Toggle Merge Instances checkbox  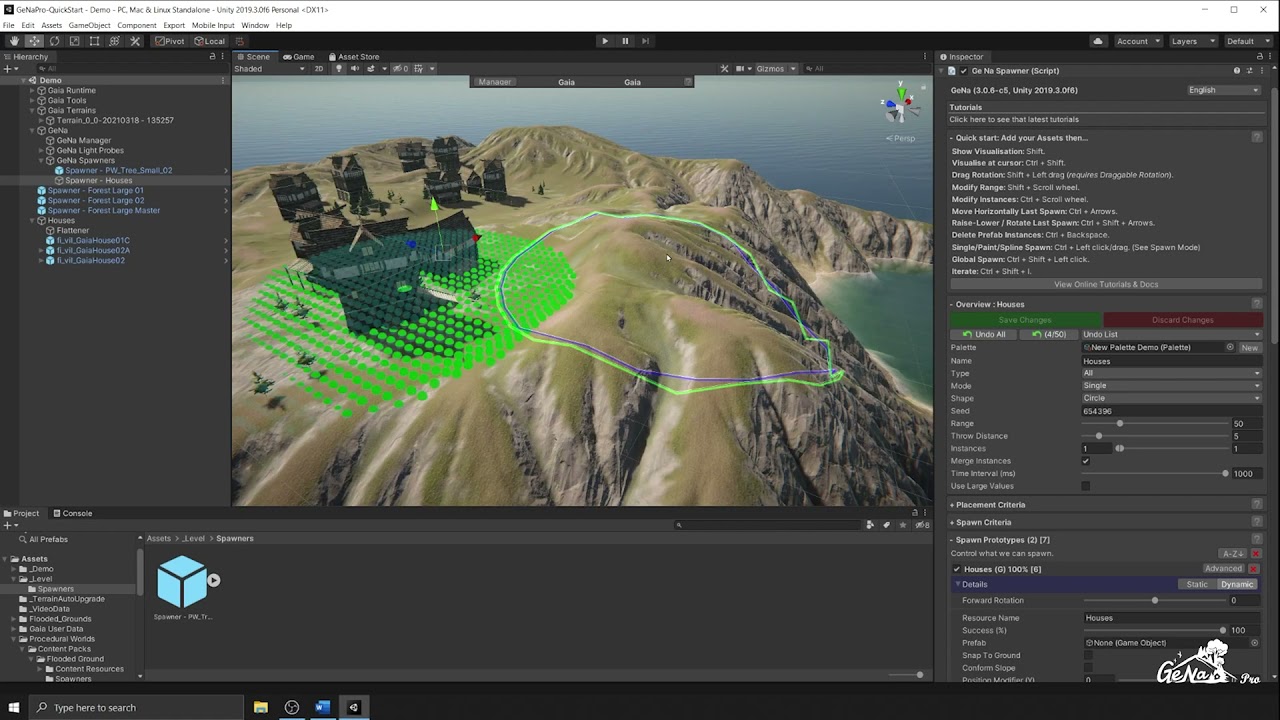tap(1086, 461)
